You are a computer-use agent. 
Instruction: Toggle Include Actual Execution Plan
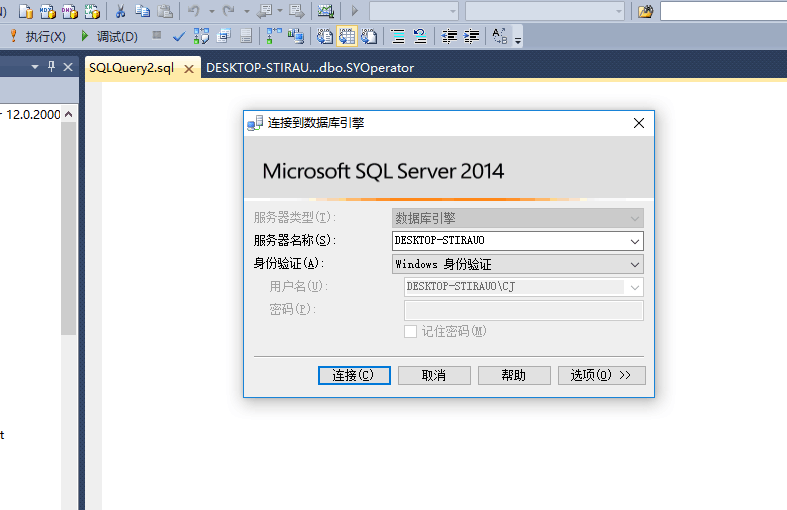pos(274,36)
